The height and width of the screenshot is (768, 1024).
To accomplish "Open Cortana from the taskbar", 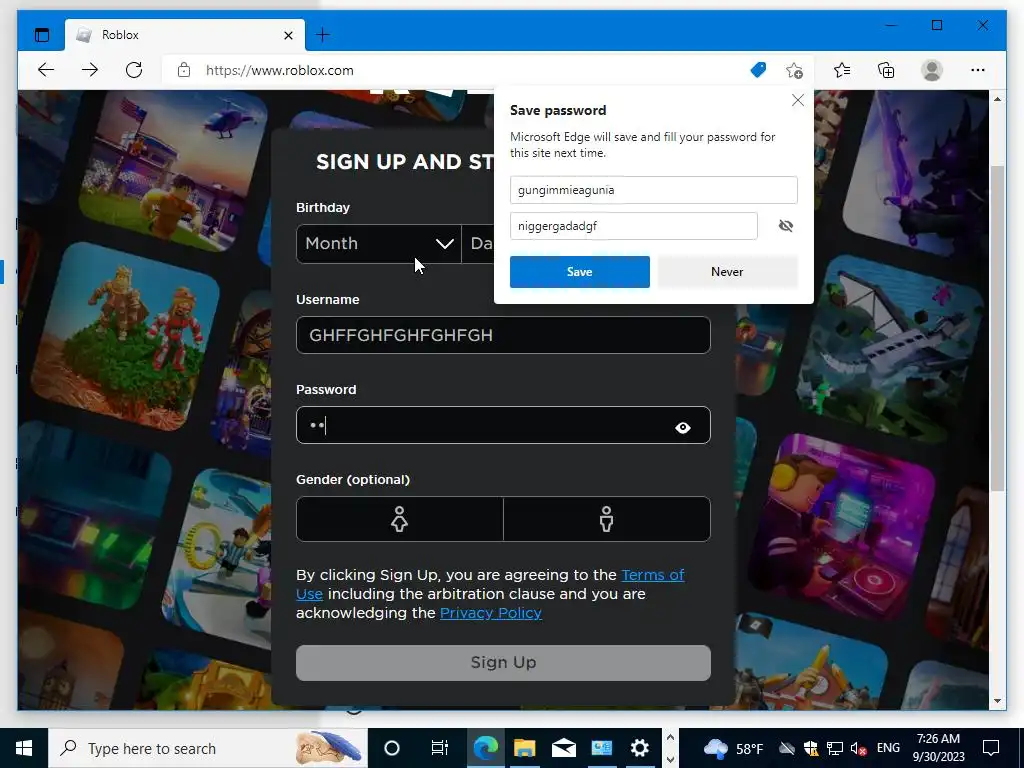I will click(392, 748).
